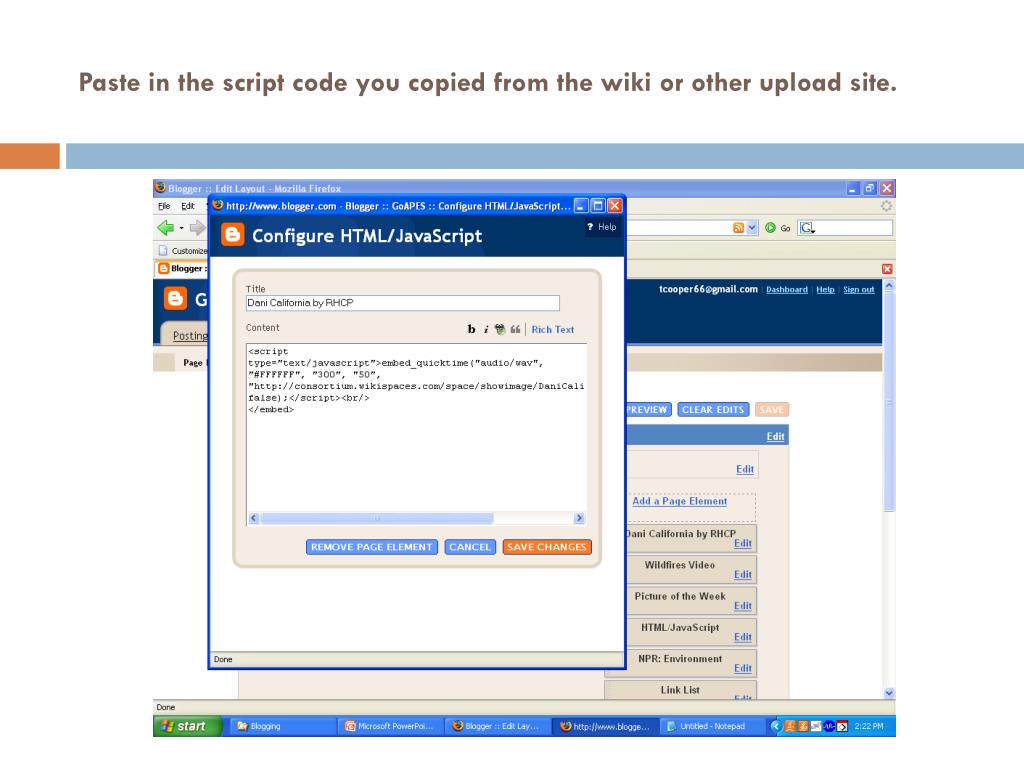
Task: Click main window scrollbar down arrow
Action: 888,693
